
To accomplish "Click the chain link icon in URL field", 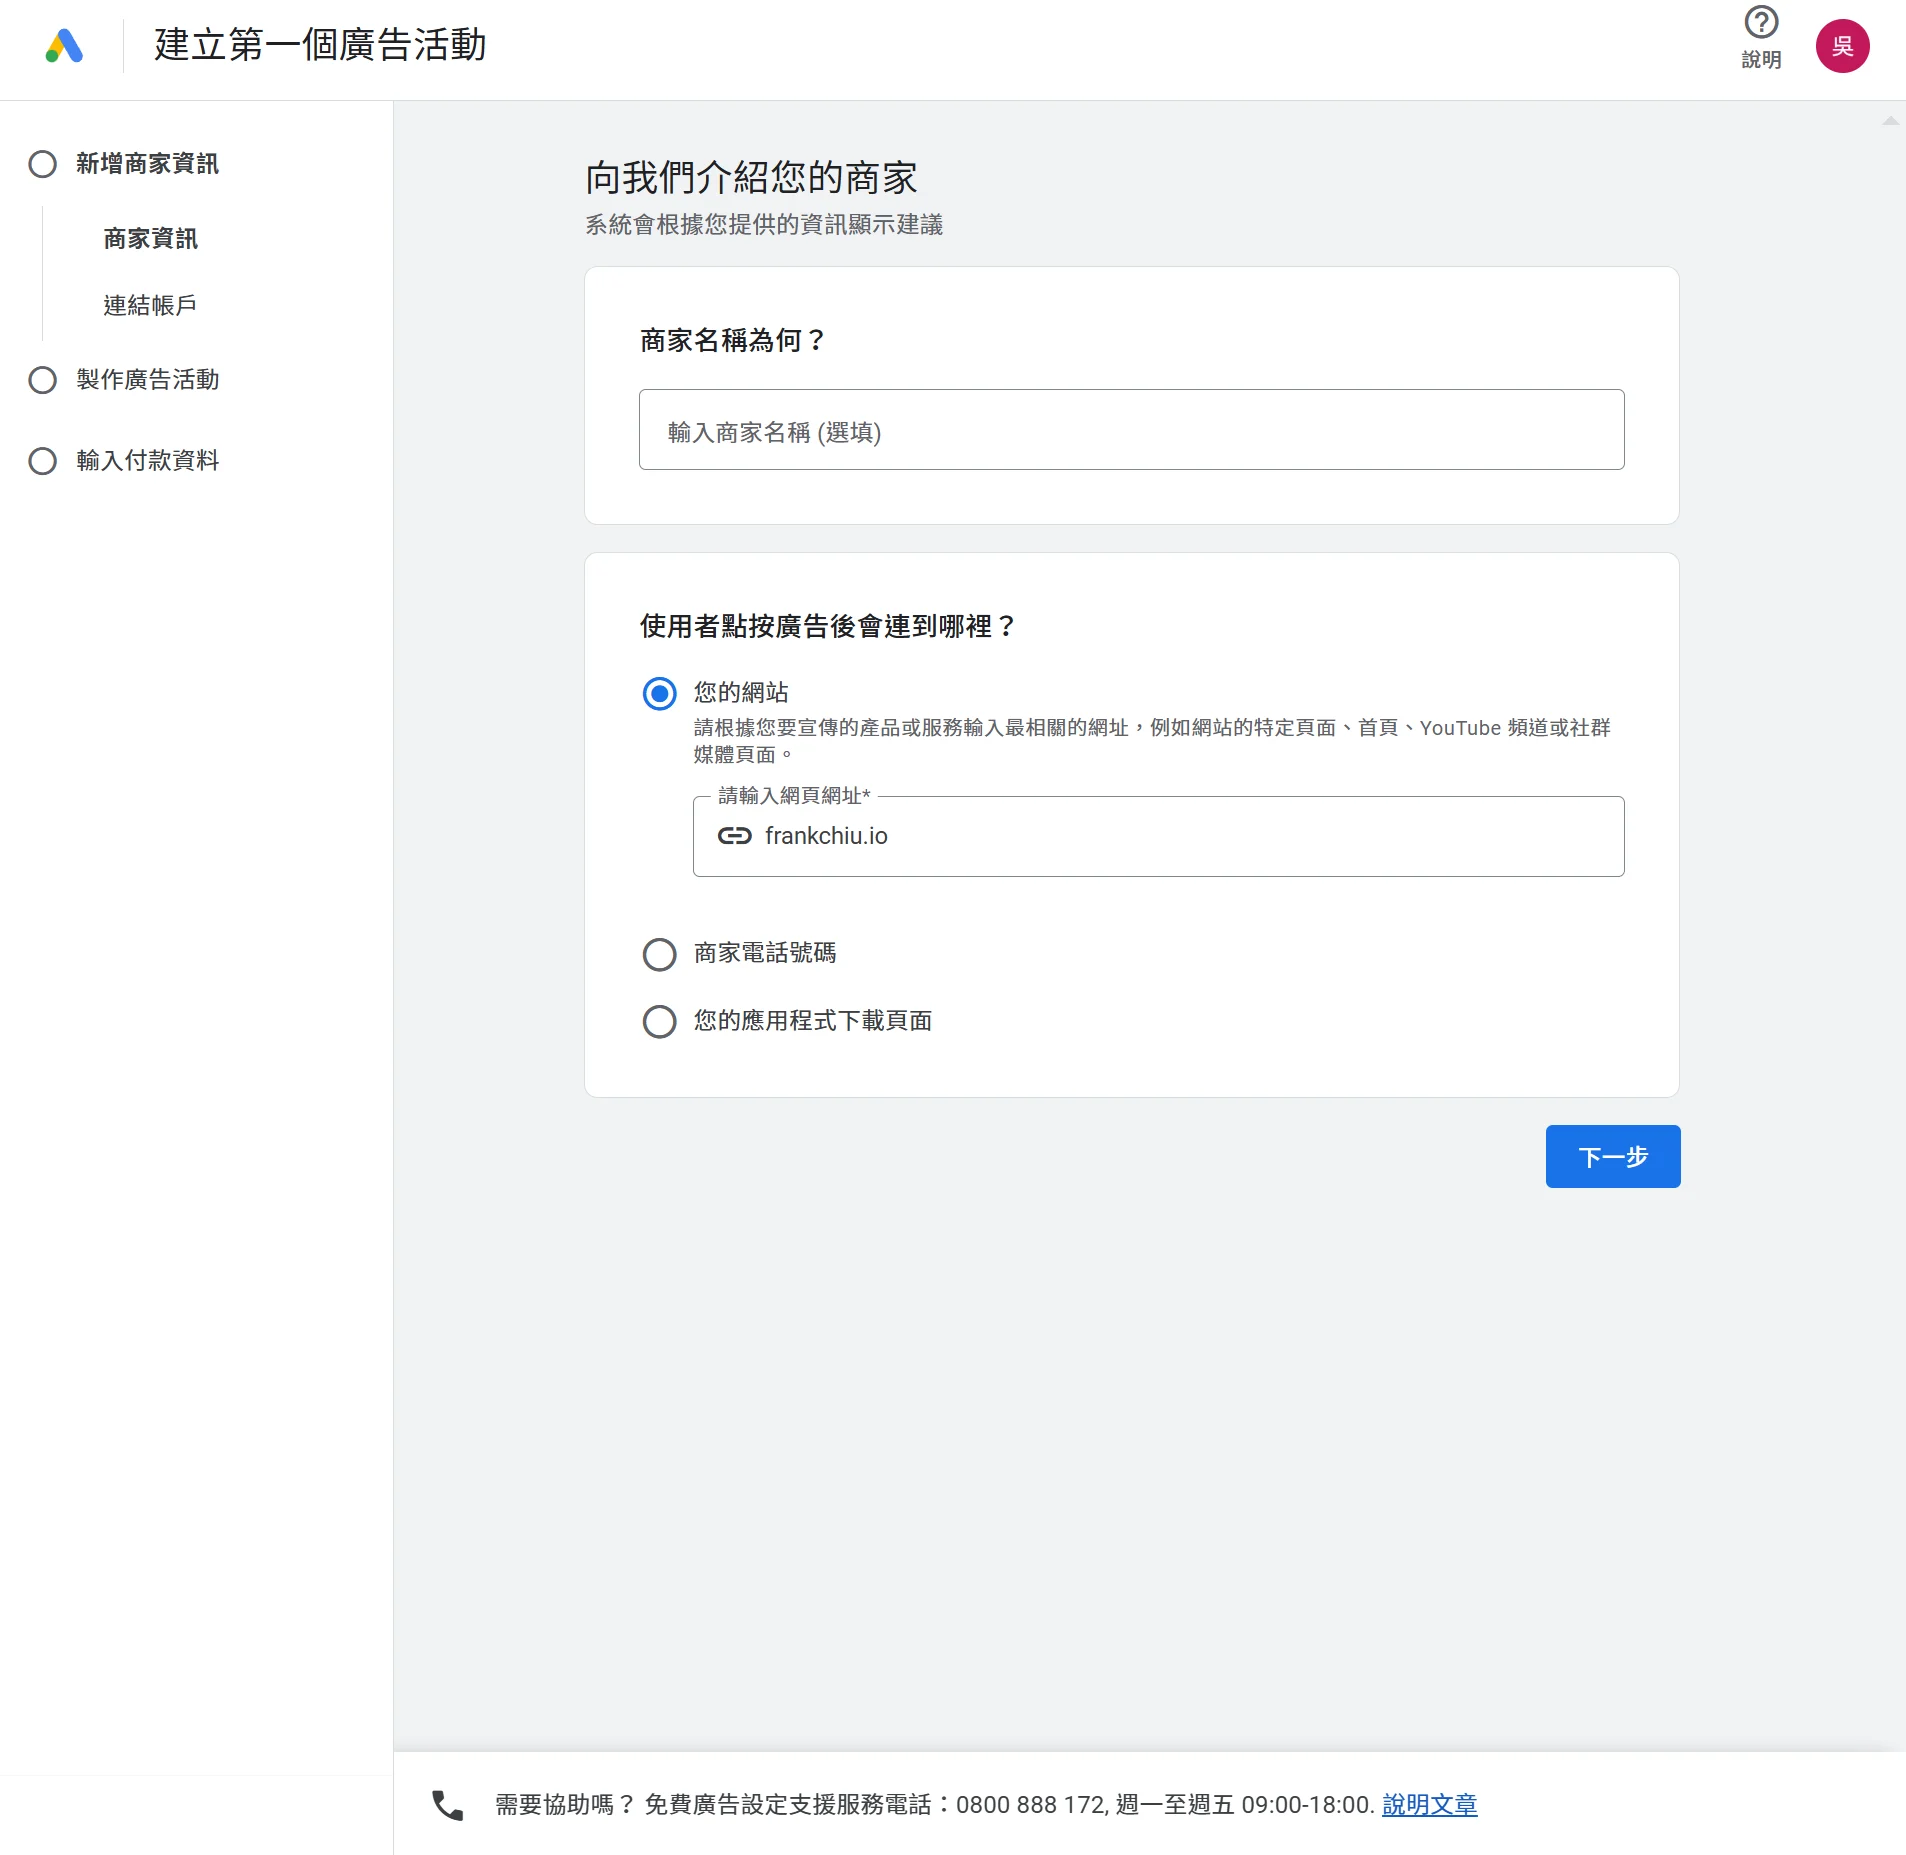I will pyautogui.click(x=734, y=836).
